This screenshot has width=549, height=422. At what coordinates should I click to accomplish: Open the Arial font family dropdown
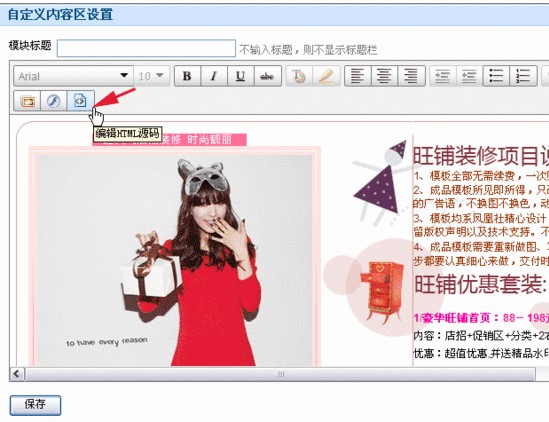coord(73,76)
